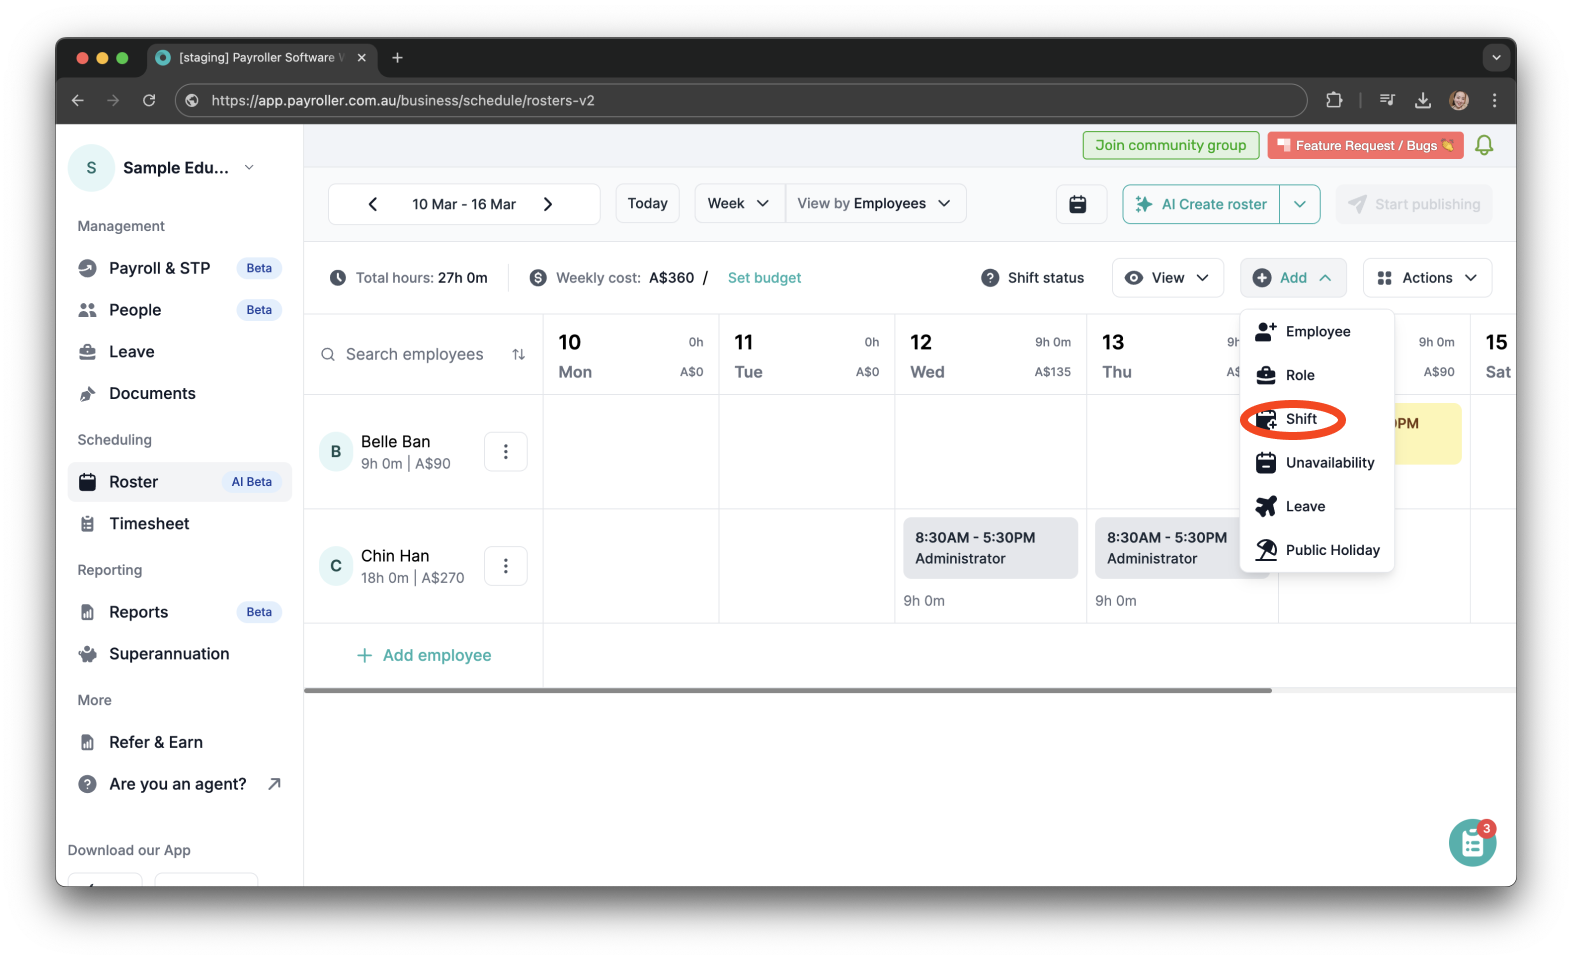This screenshot has height=960, width=1573.
Task: Open the Week range dropdown
Action: [739, 204]
